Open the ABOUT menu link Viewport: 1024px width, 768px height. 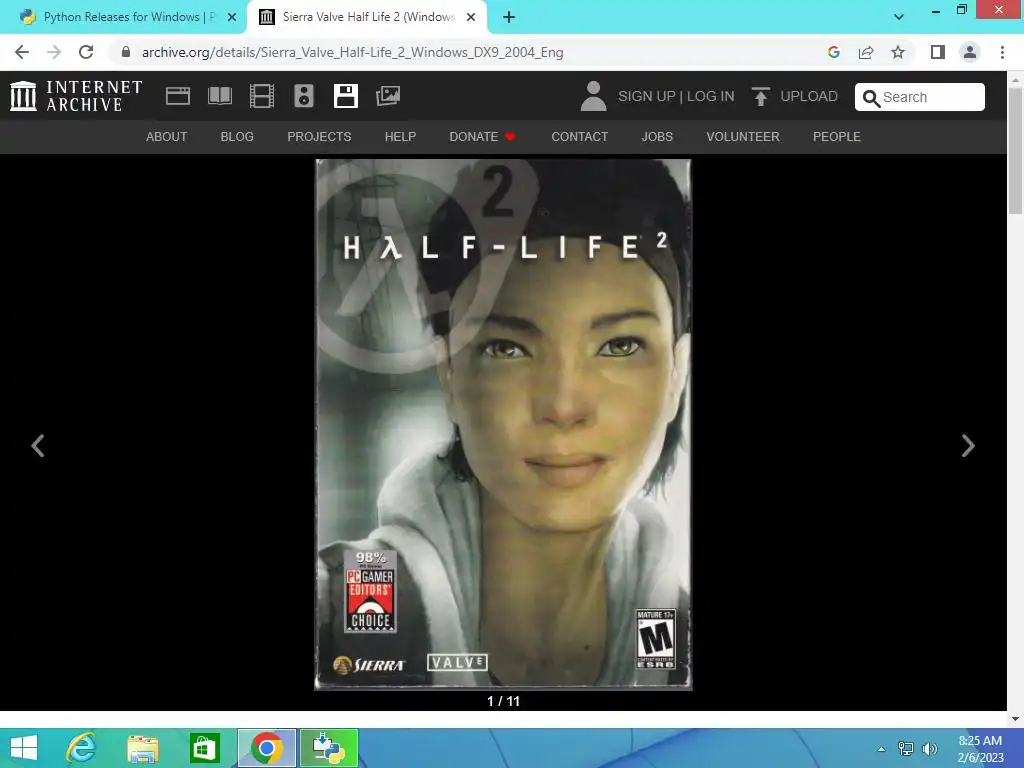click(167, 136)
